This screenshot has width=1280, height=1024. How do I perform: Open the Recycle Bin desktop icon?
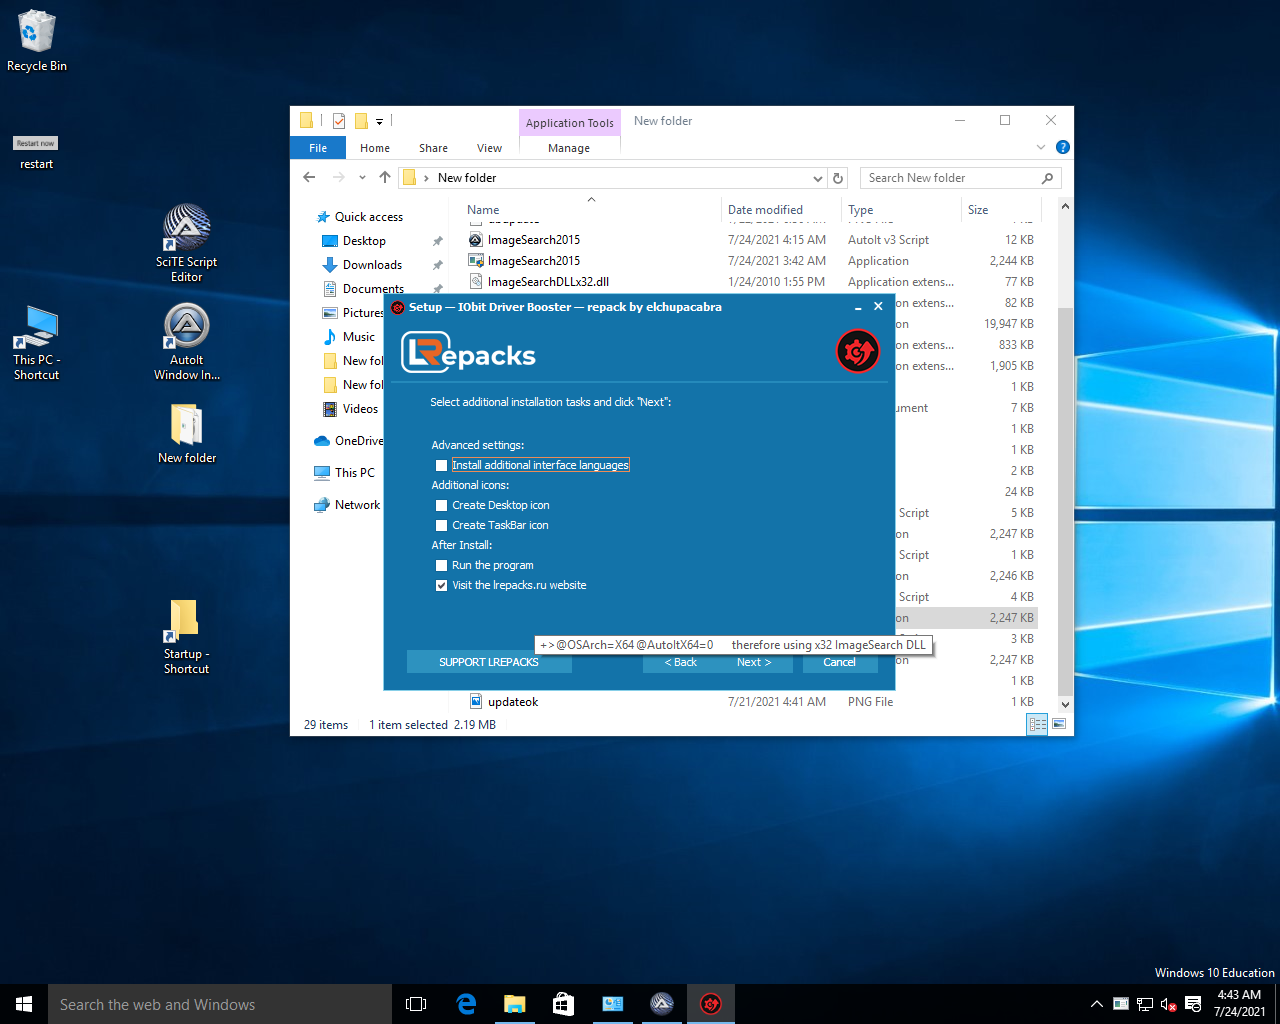click(37, 41)
